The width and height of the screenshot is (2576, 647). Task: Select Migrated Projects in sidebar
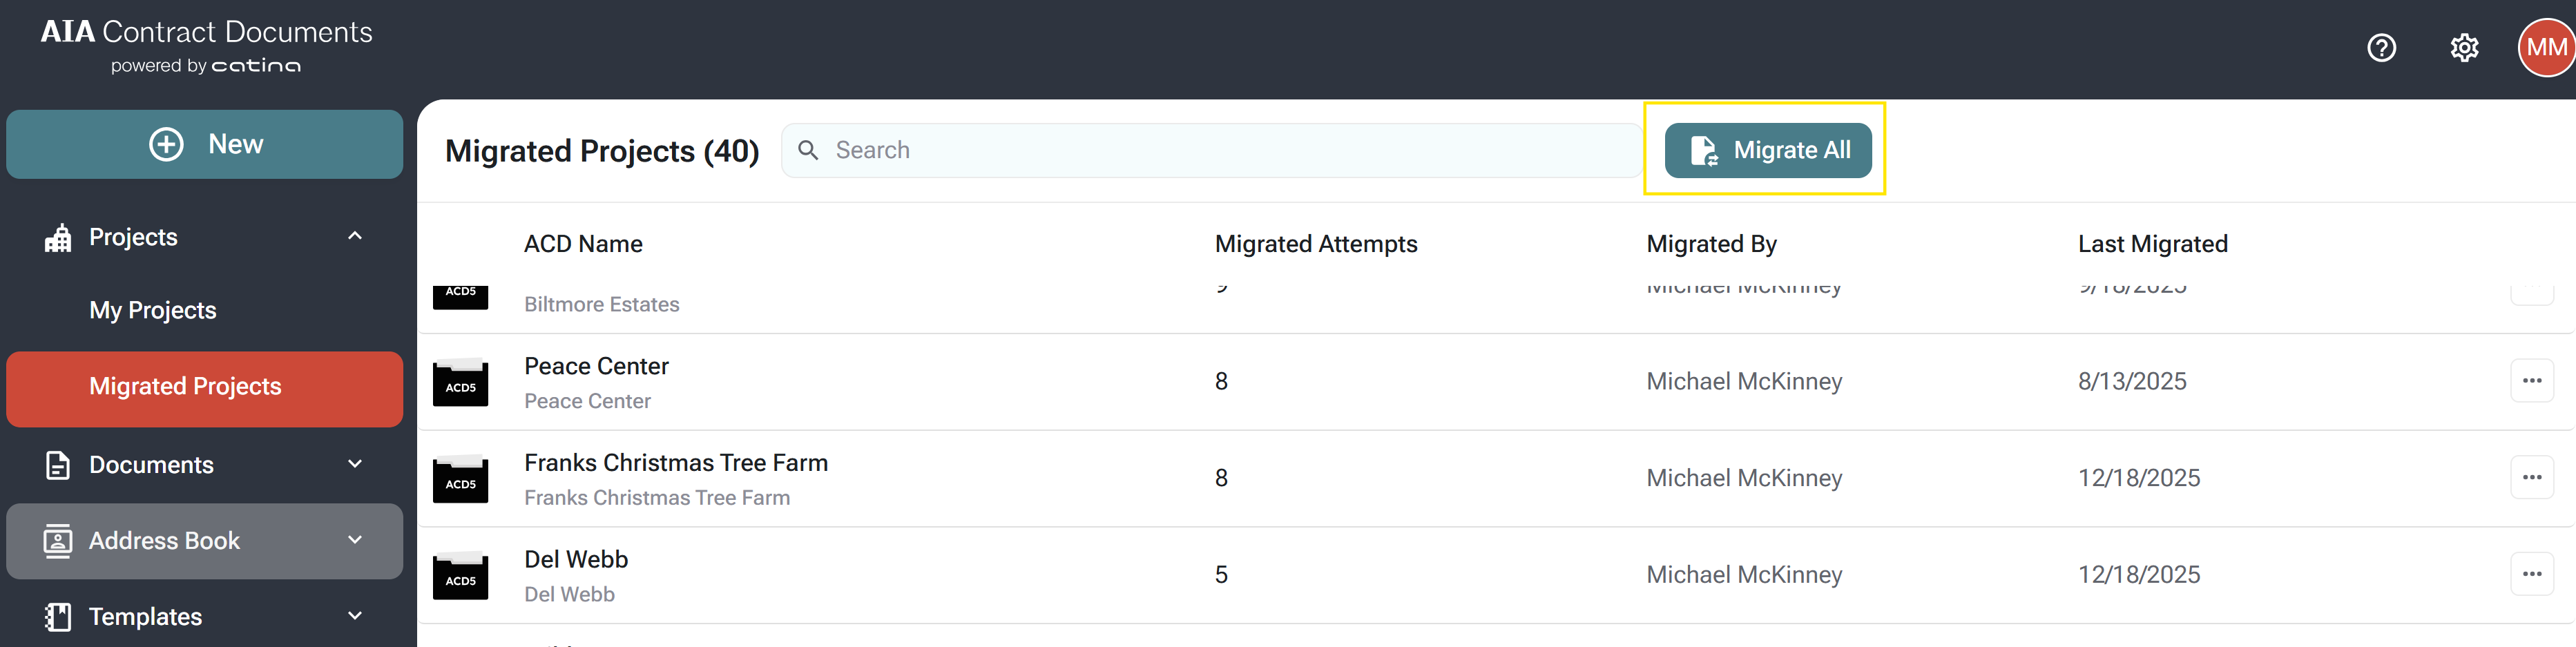point(186,387)
